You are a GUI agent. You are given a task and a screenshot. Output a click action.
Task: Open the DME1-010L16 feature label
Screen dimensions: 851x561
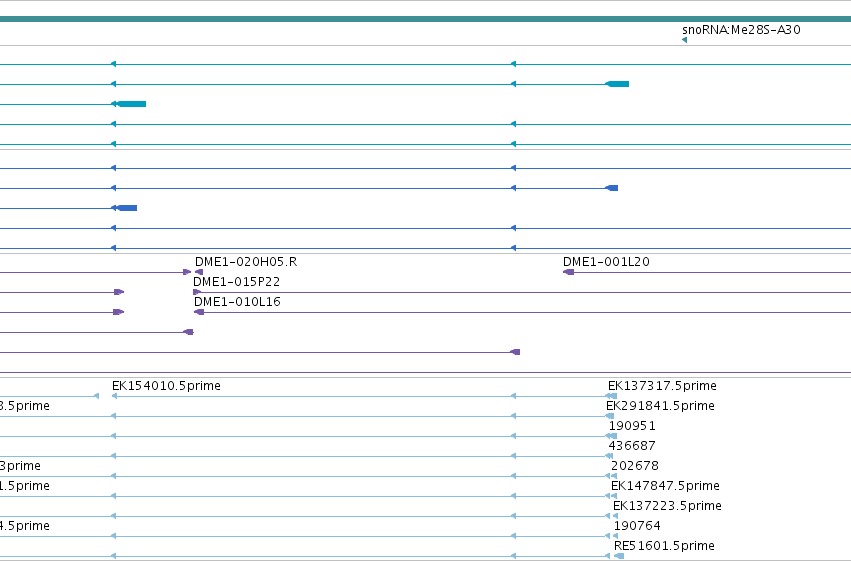237,302
